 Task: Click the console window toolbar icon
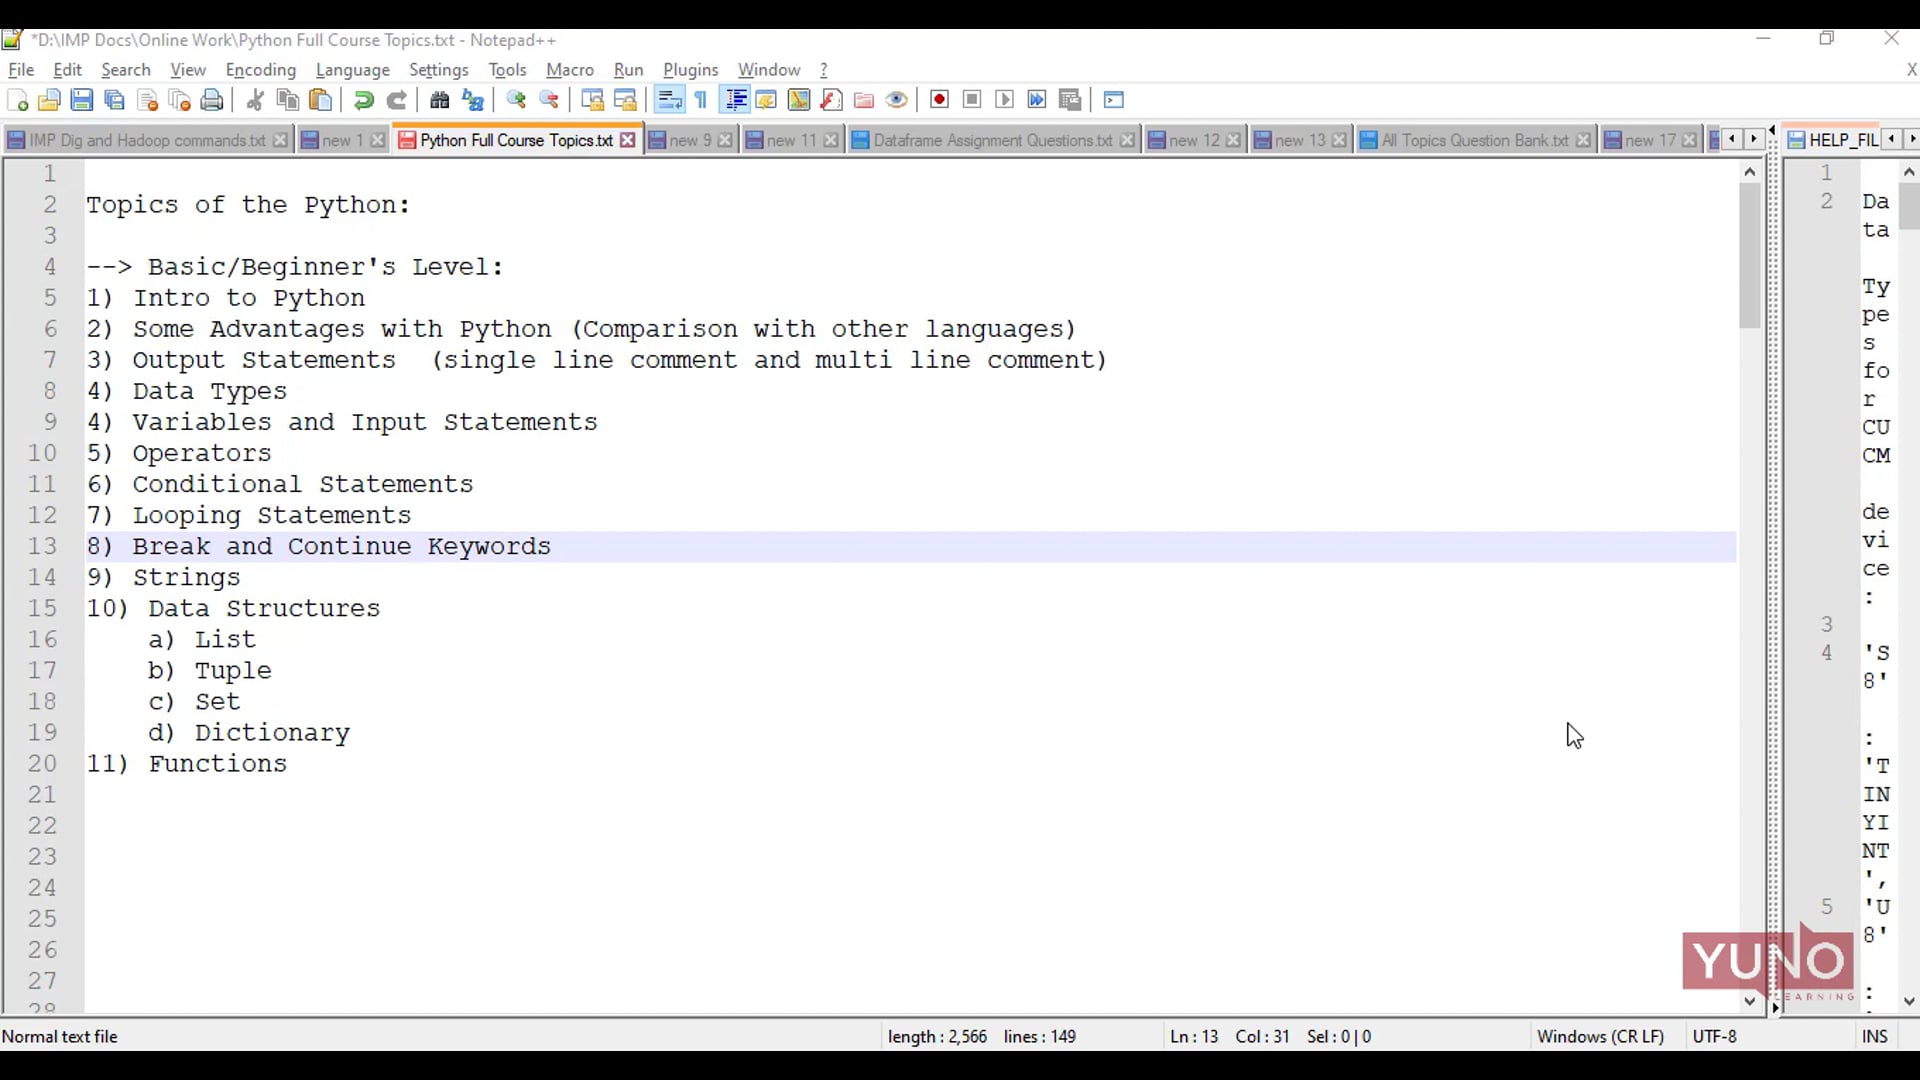(x=1114, y=100)
